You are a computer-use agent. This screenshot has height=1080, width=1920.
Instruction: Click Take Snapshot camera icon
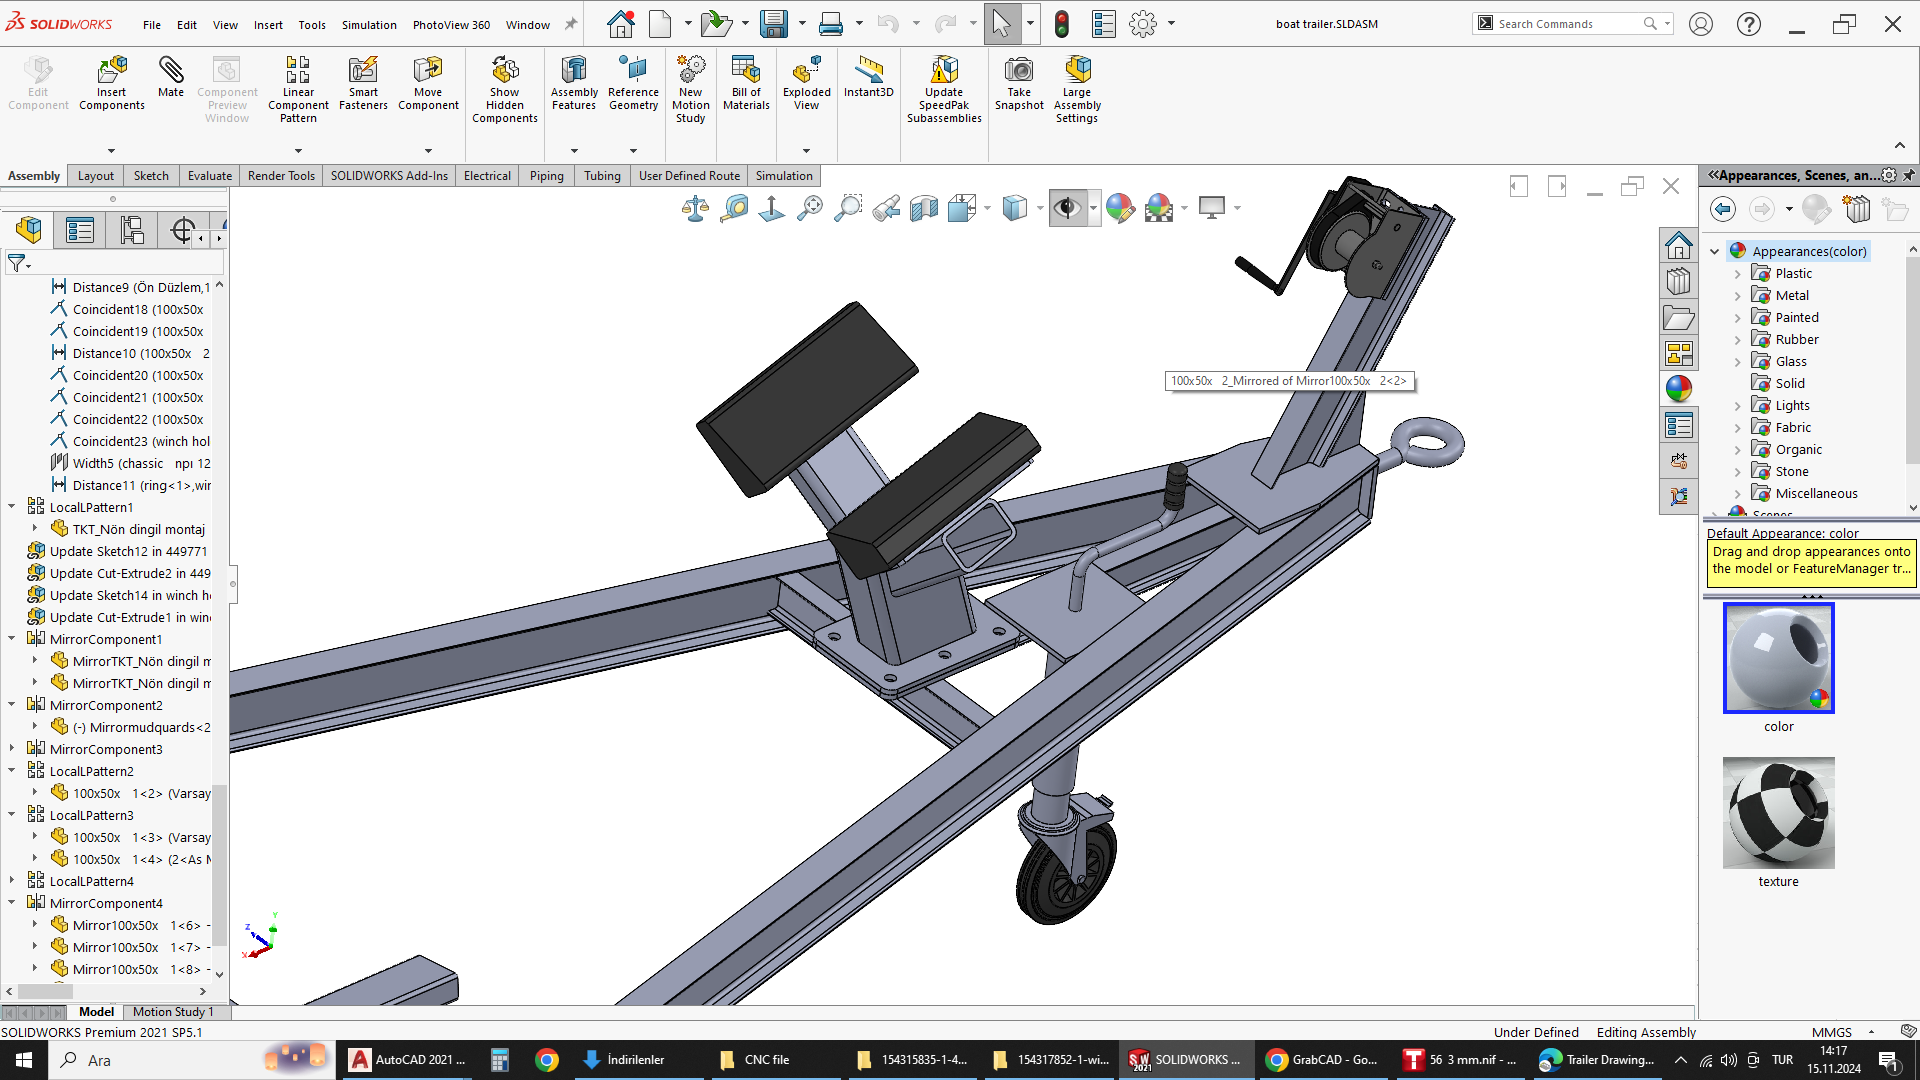[1019, 70]
